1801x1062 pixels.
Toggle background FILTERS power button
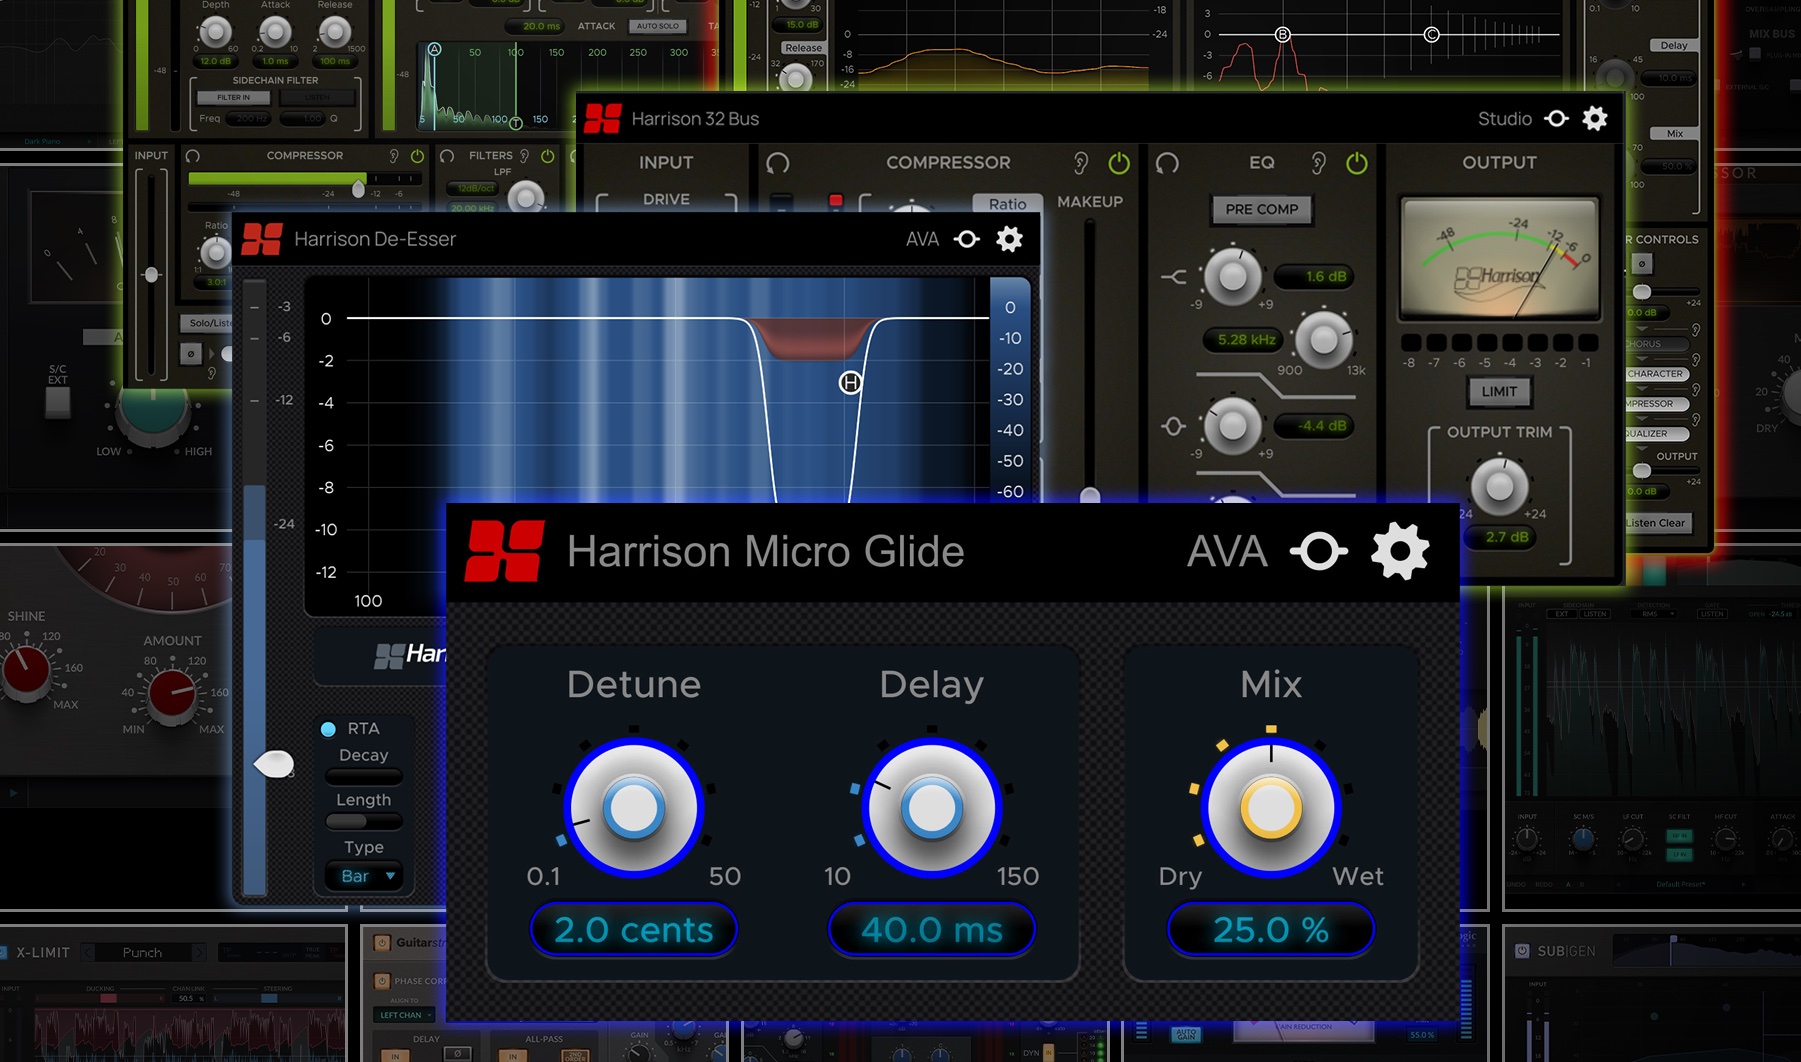pyautogui.click(x=548, y=156)
